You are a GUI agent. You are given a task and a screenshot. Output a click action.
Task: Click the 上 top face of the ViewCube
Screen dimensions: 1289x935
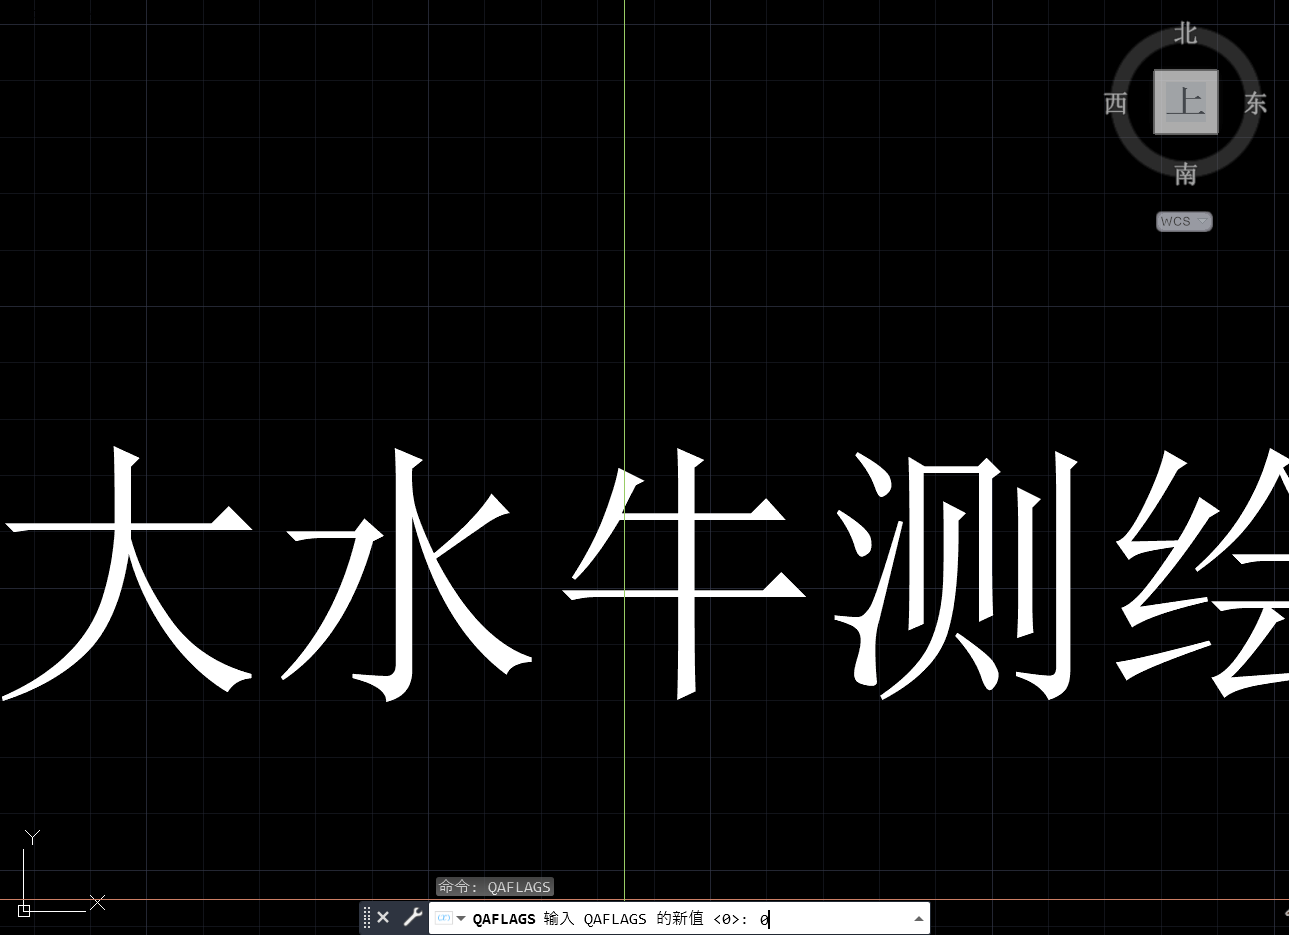pos(1185,101)
